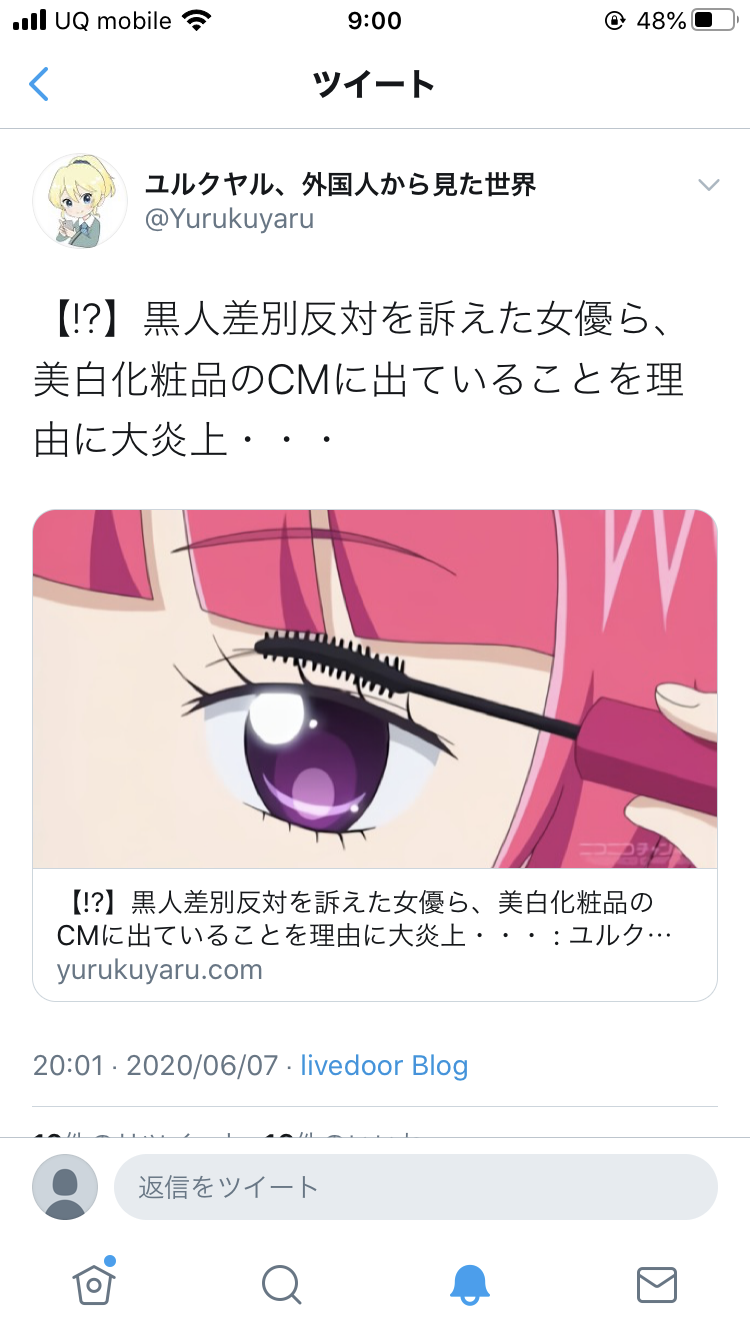Viewport: 750px width, 1334px height.
Task: Open Yurukuyaru's profile avatar
Action: pos(80,201)
